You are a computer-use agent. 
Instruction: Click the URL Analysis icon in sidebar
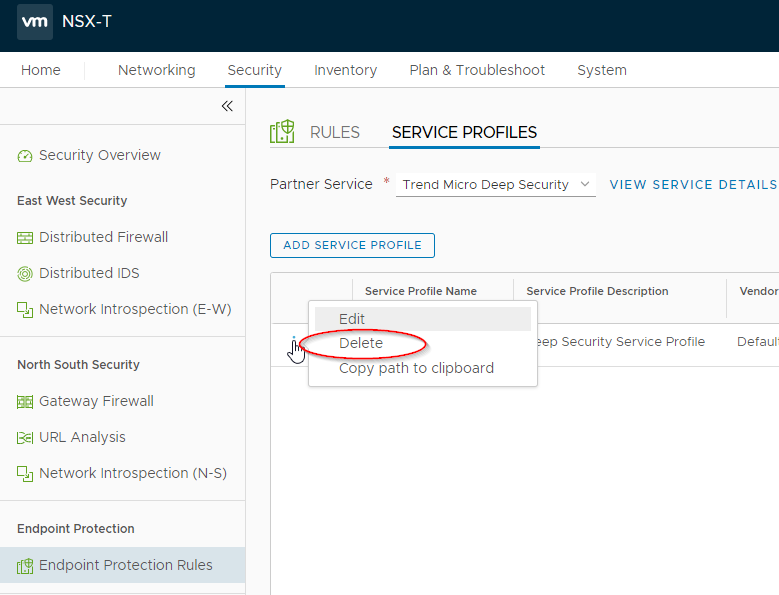tap(25, 438)
